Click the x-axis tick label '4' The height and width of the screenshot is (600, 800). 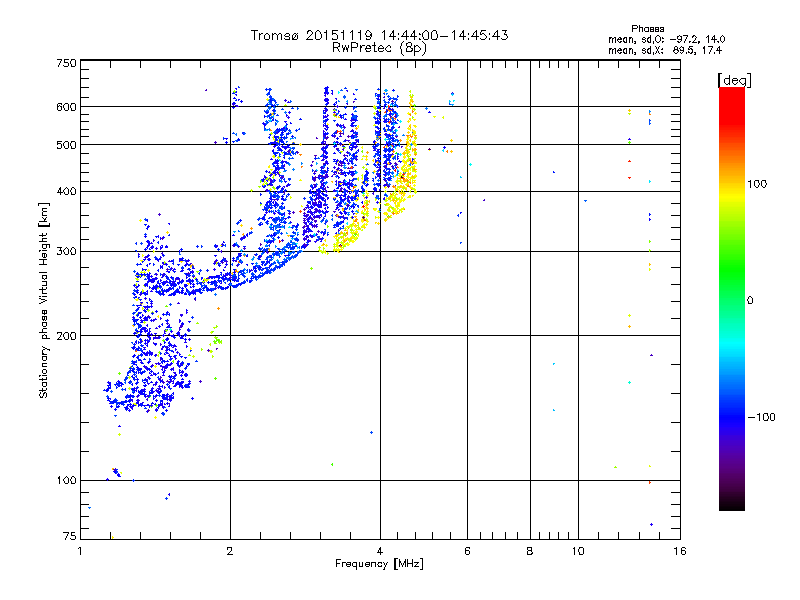[x=380, y=551]
